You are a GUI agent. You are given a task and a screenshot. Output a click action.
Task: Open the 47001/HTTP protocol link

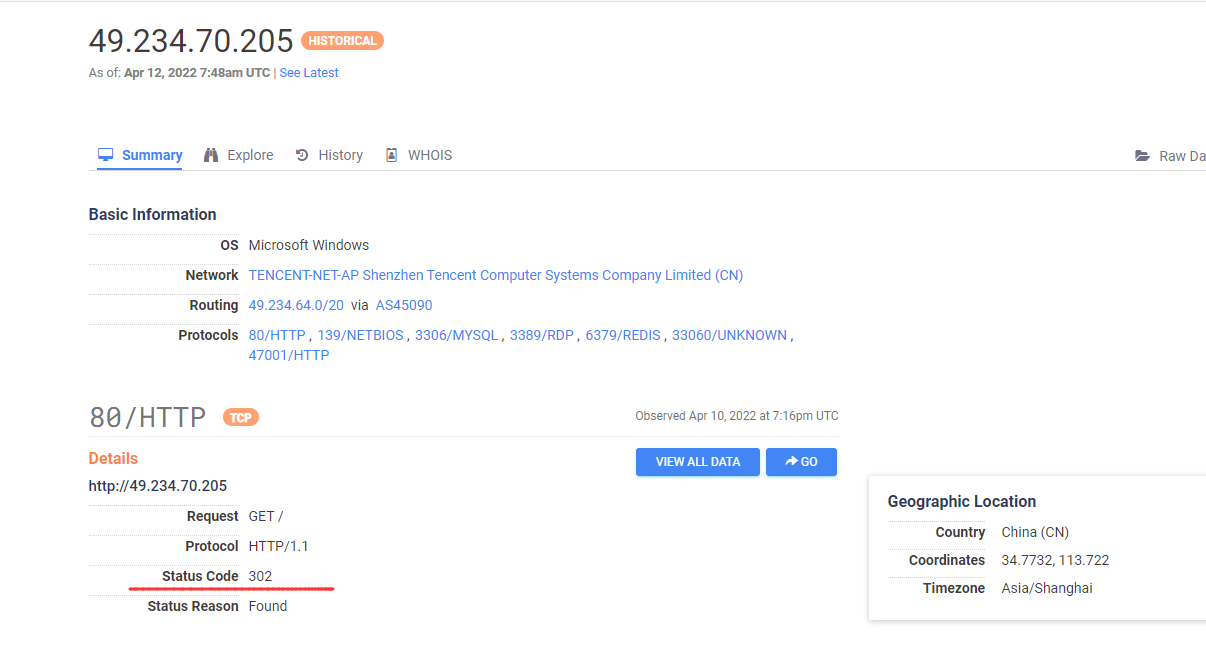tap(289, 355)
